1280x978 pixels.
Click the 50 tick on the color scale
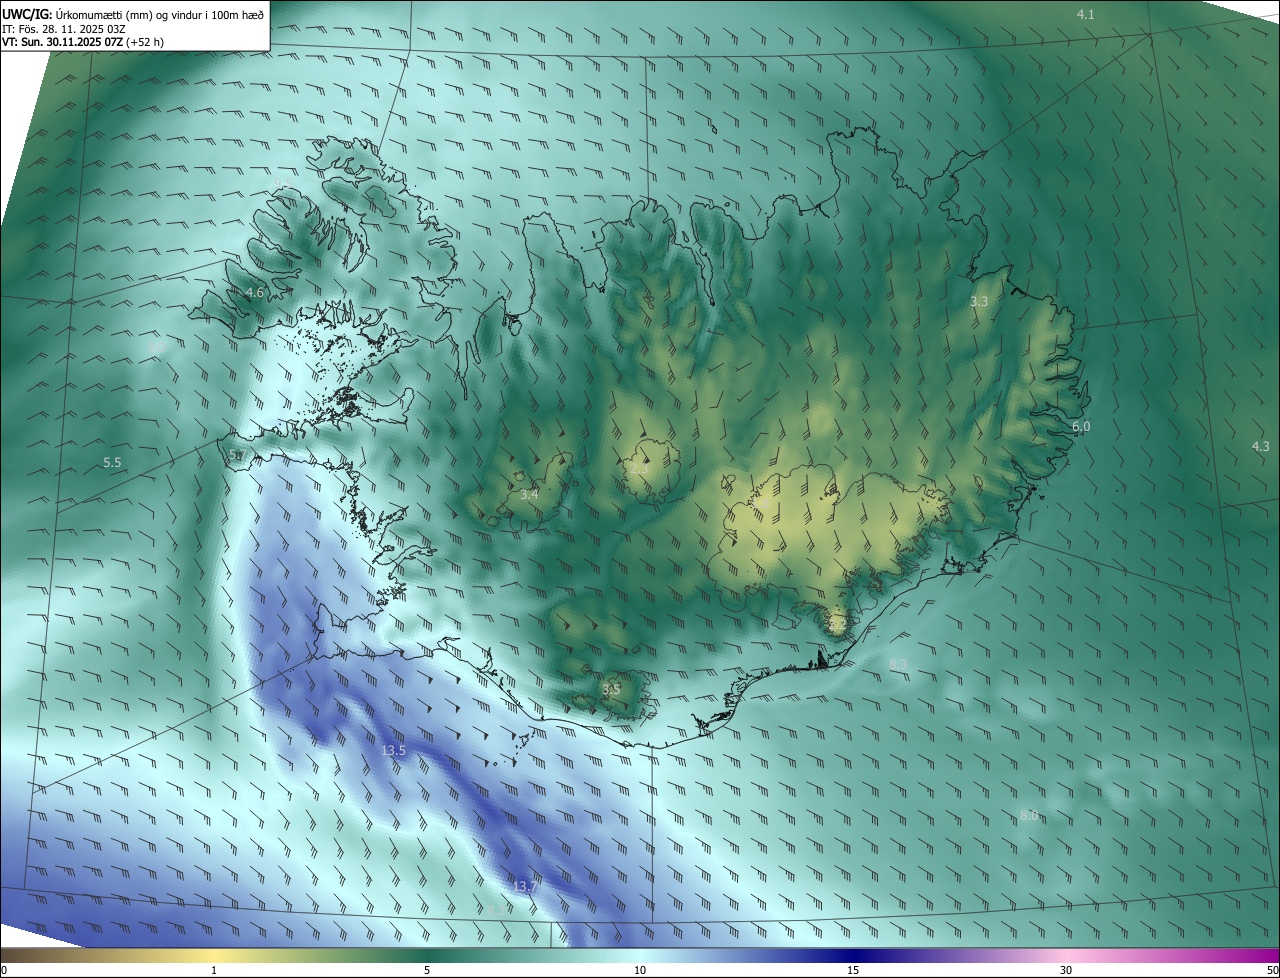1272,970
